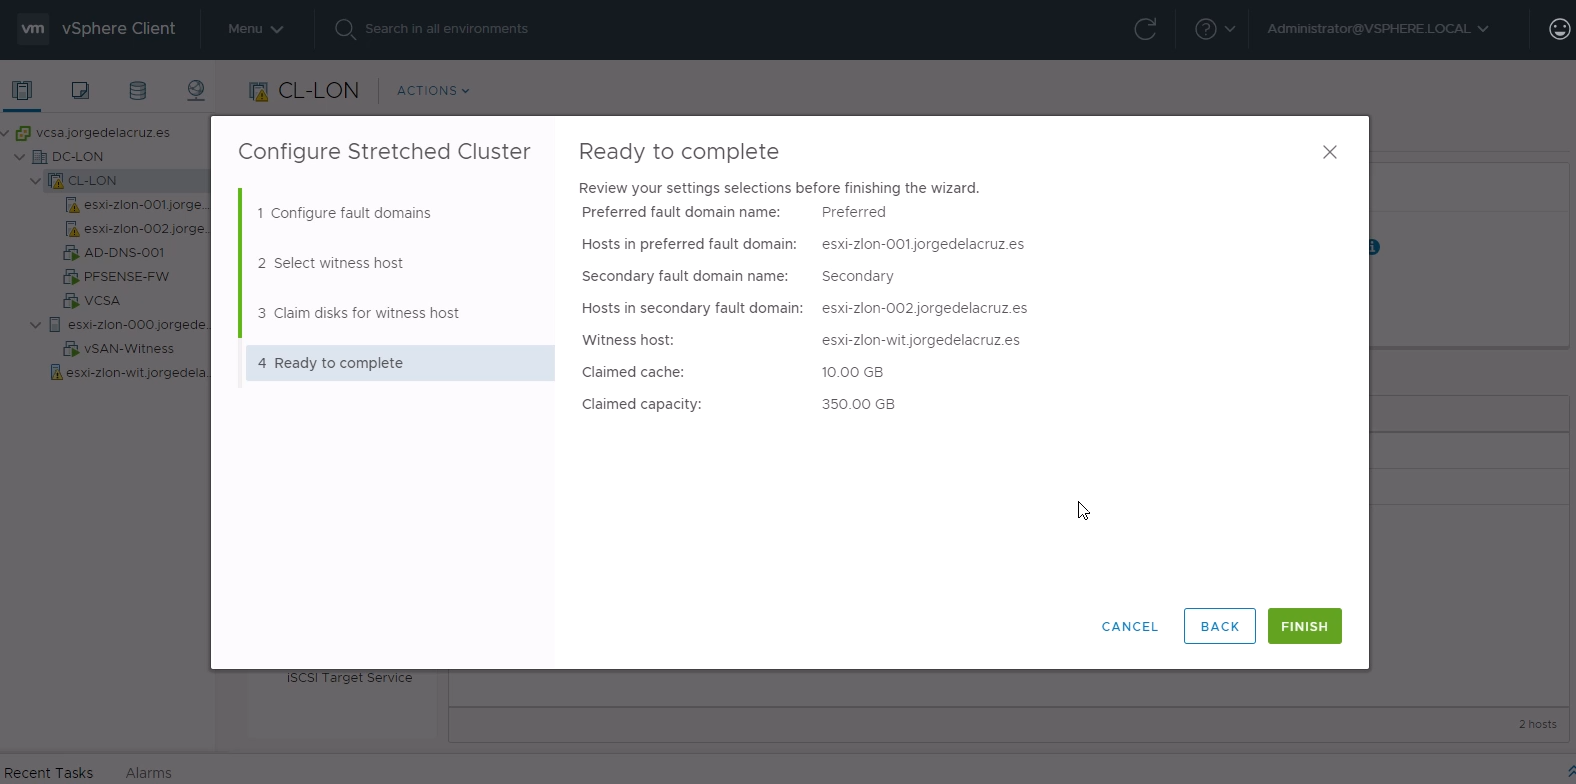Open the ACTIONS dropdown for CL-LON
Viewport: 1576px width, 784px height.
point(433,91)
